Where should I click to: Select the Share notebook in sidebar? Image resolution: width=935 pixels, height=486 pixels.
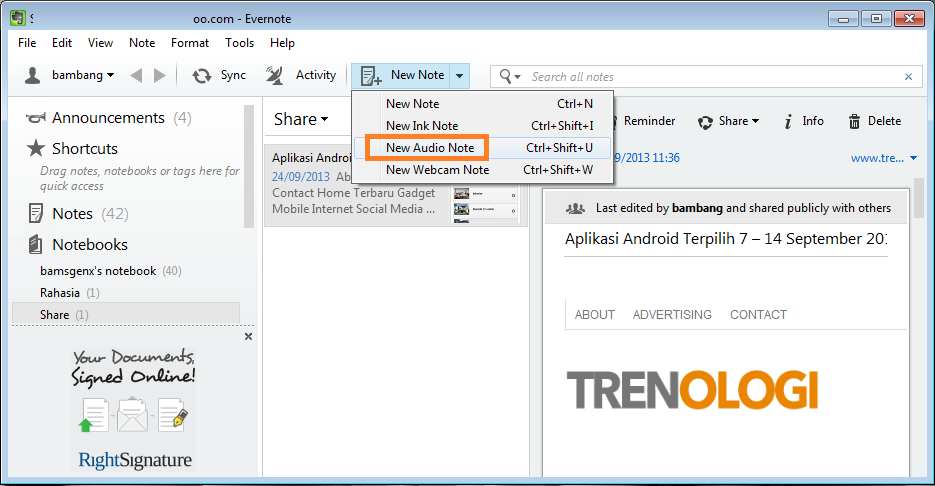pyautogui.click(x=126, y=314)
